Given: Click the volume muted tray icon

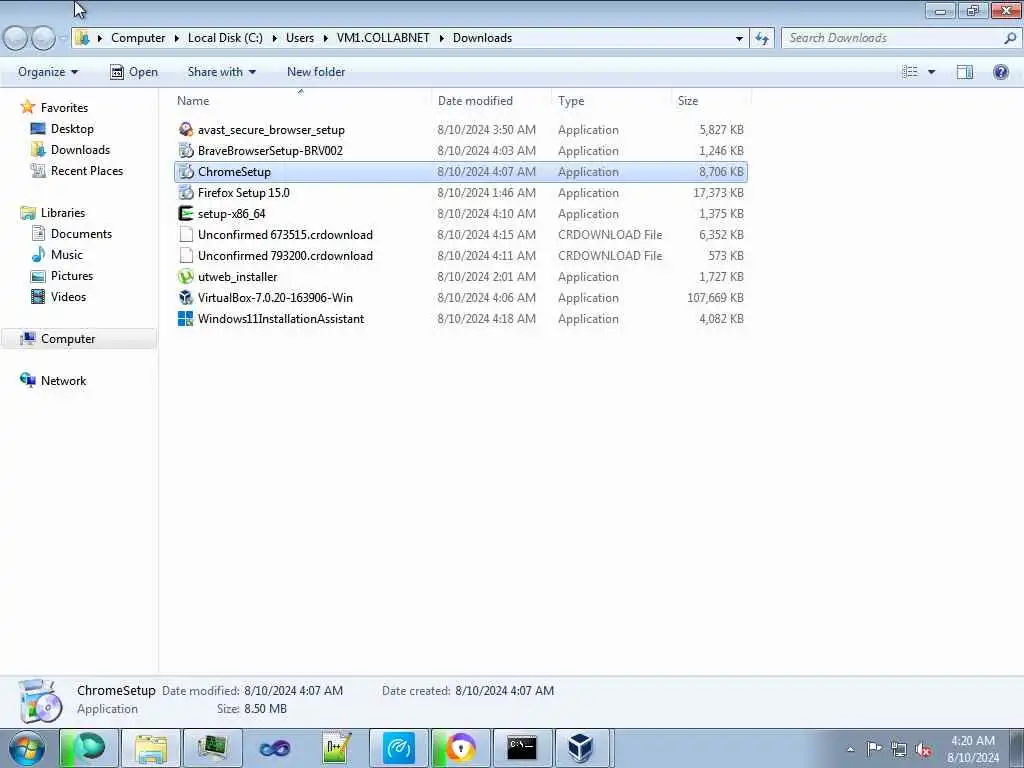Looking at the screenshot, I should click(923, 749).
